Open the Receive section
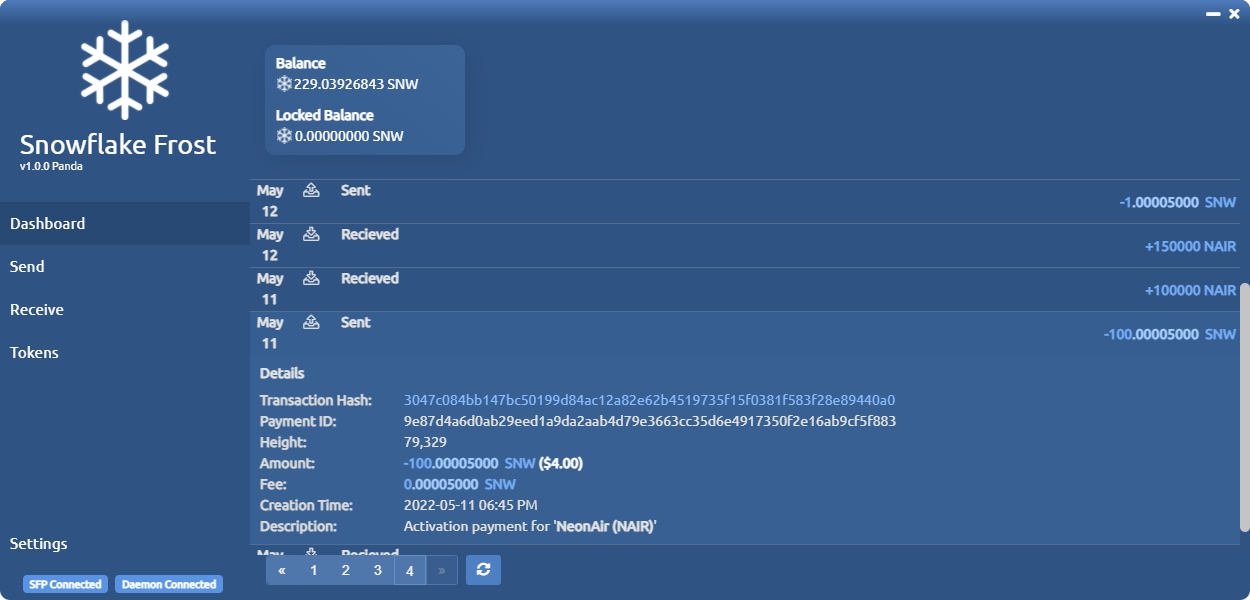The width and height of the screenshot is (1250, 600). point(125,310)
